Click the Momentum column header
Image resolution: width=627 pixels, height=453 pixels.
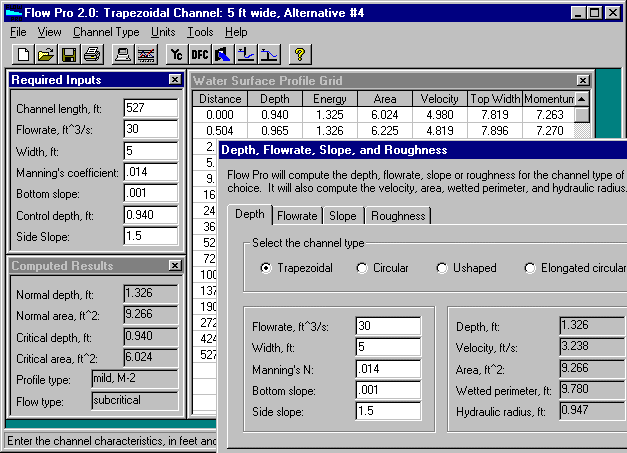tap(549, 99)
